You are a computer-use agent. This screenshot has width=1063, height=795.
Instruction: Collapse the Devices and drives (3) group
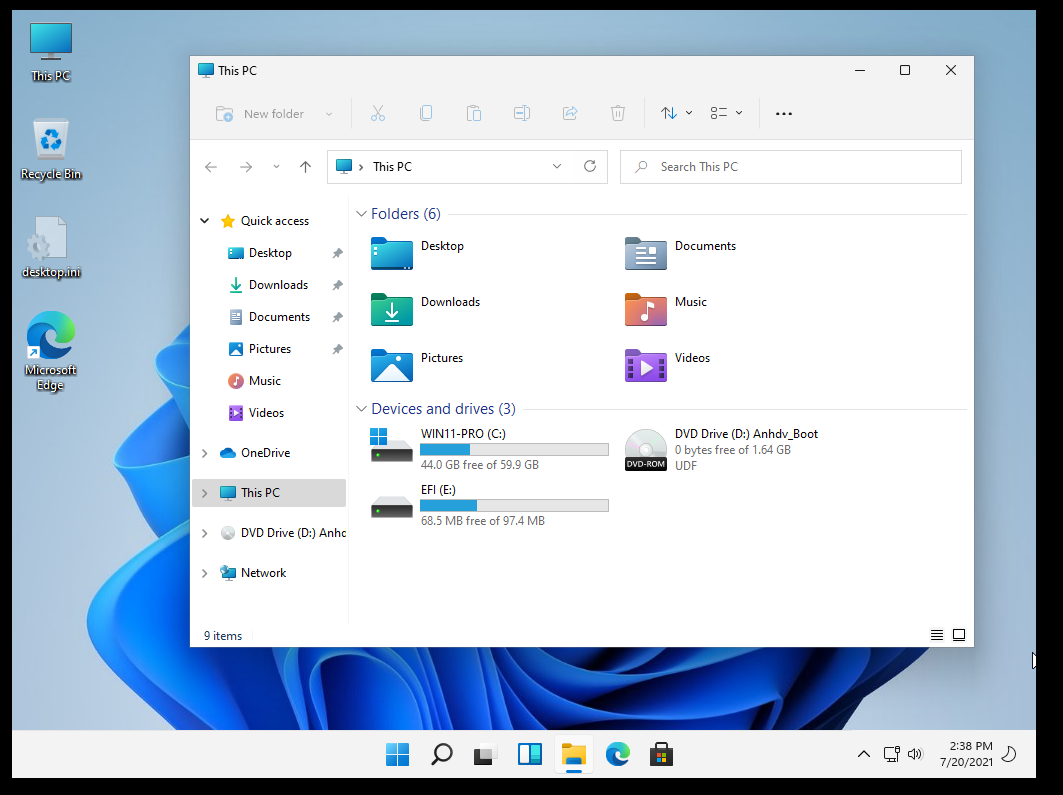tap(361, 409)
